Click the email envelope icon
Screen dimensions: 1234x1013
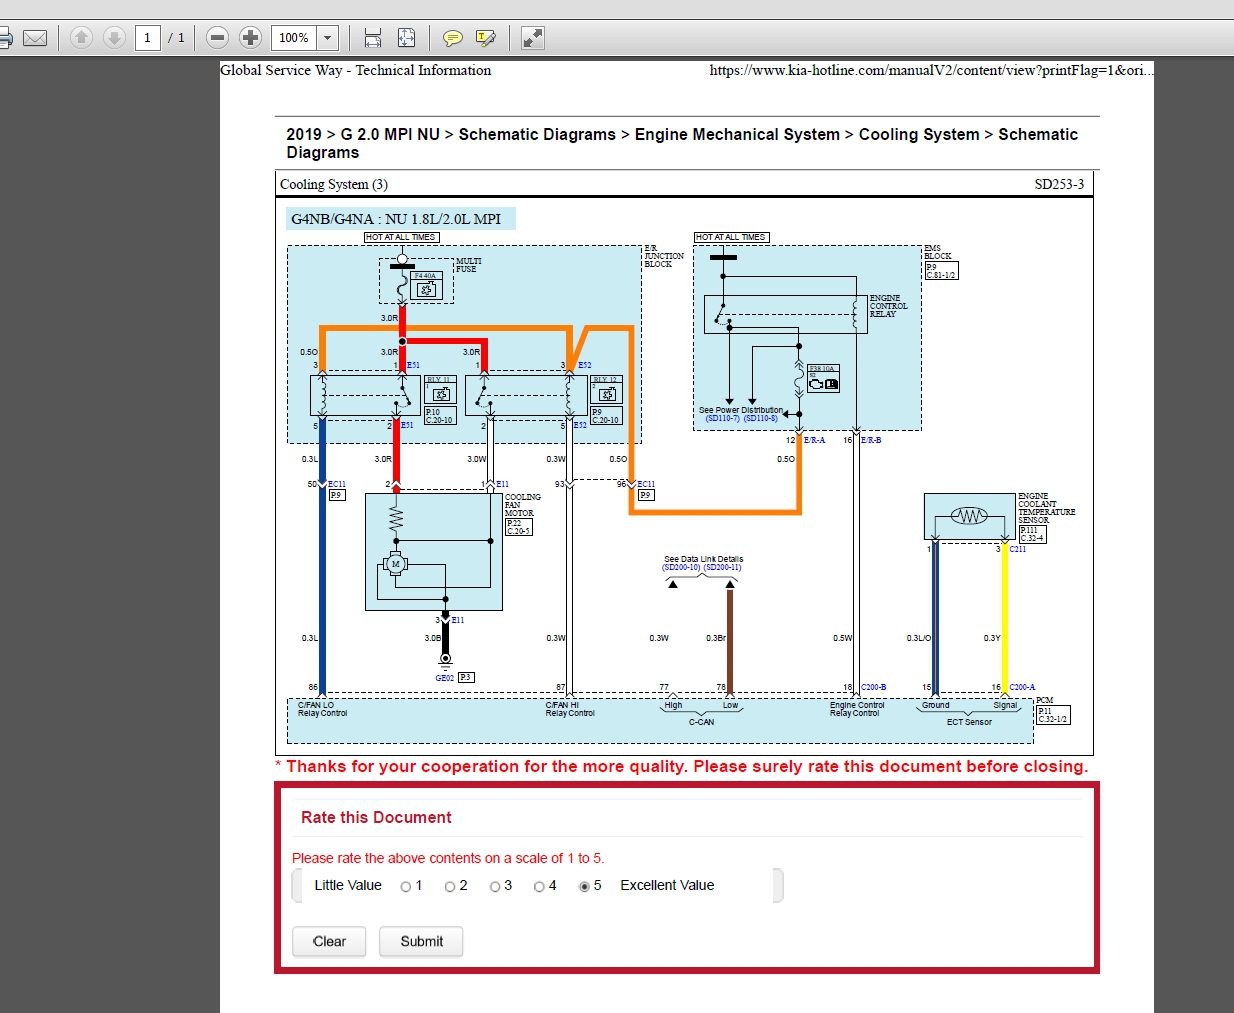tap(35, 38)
